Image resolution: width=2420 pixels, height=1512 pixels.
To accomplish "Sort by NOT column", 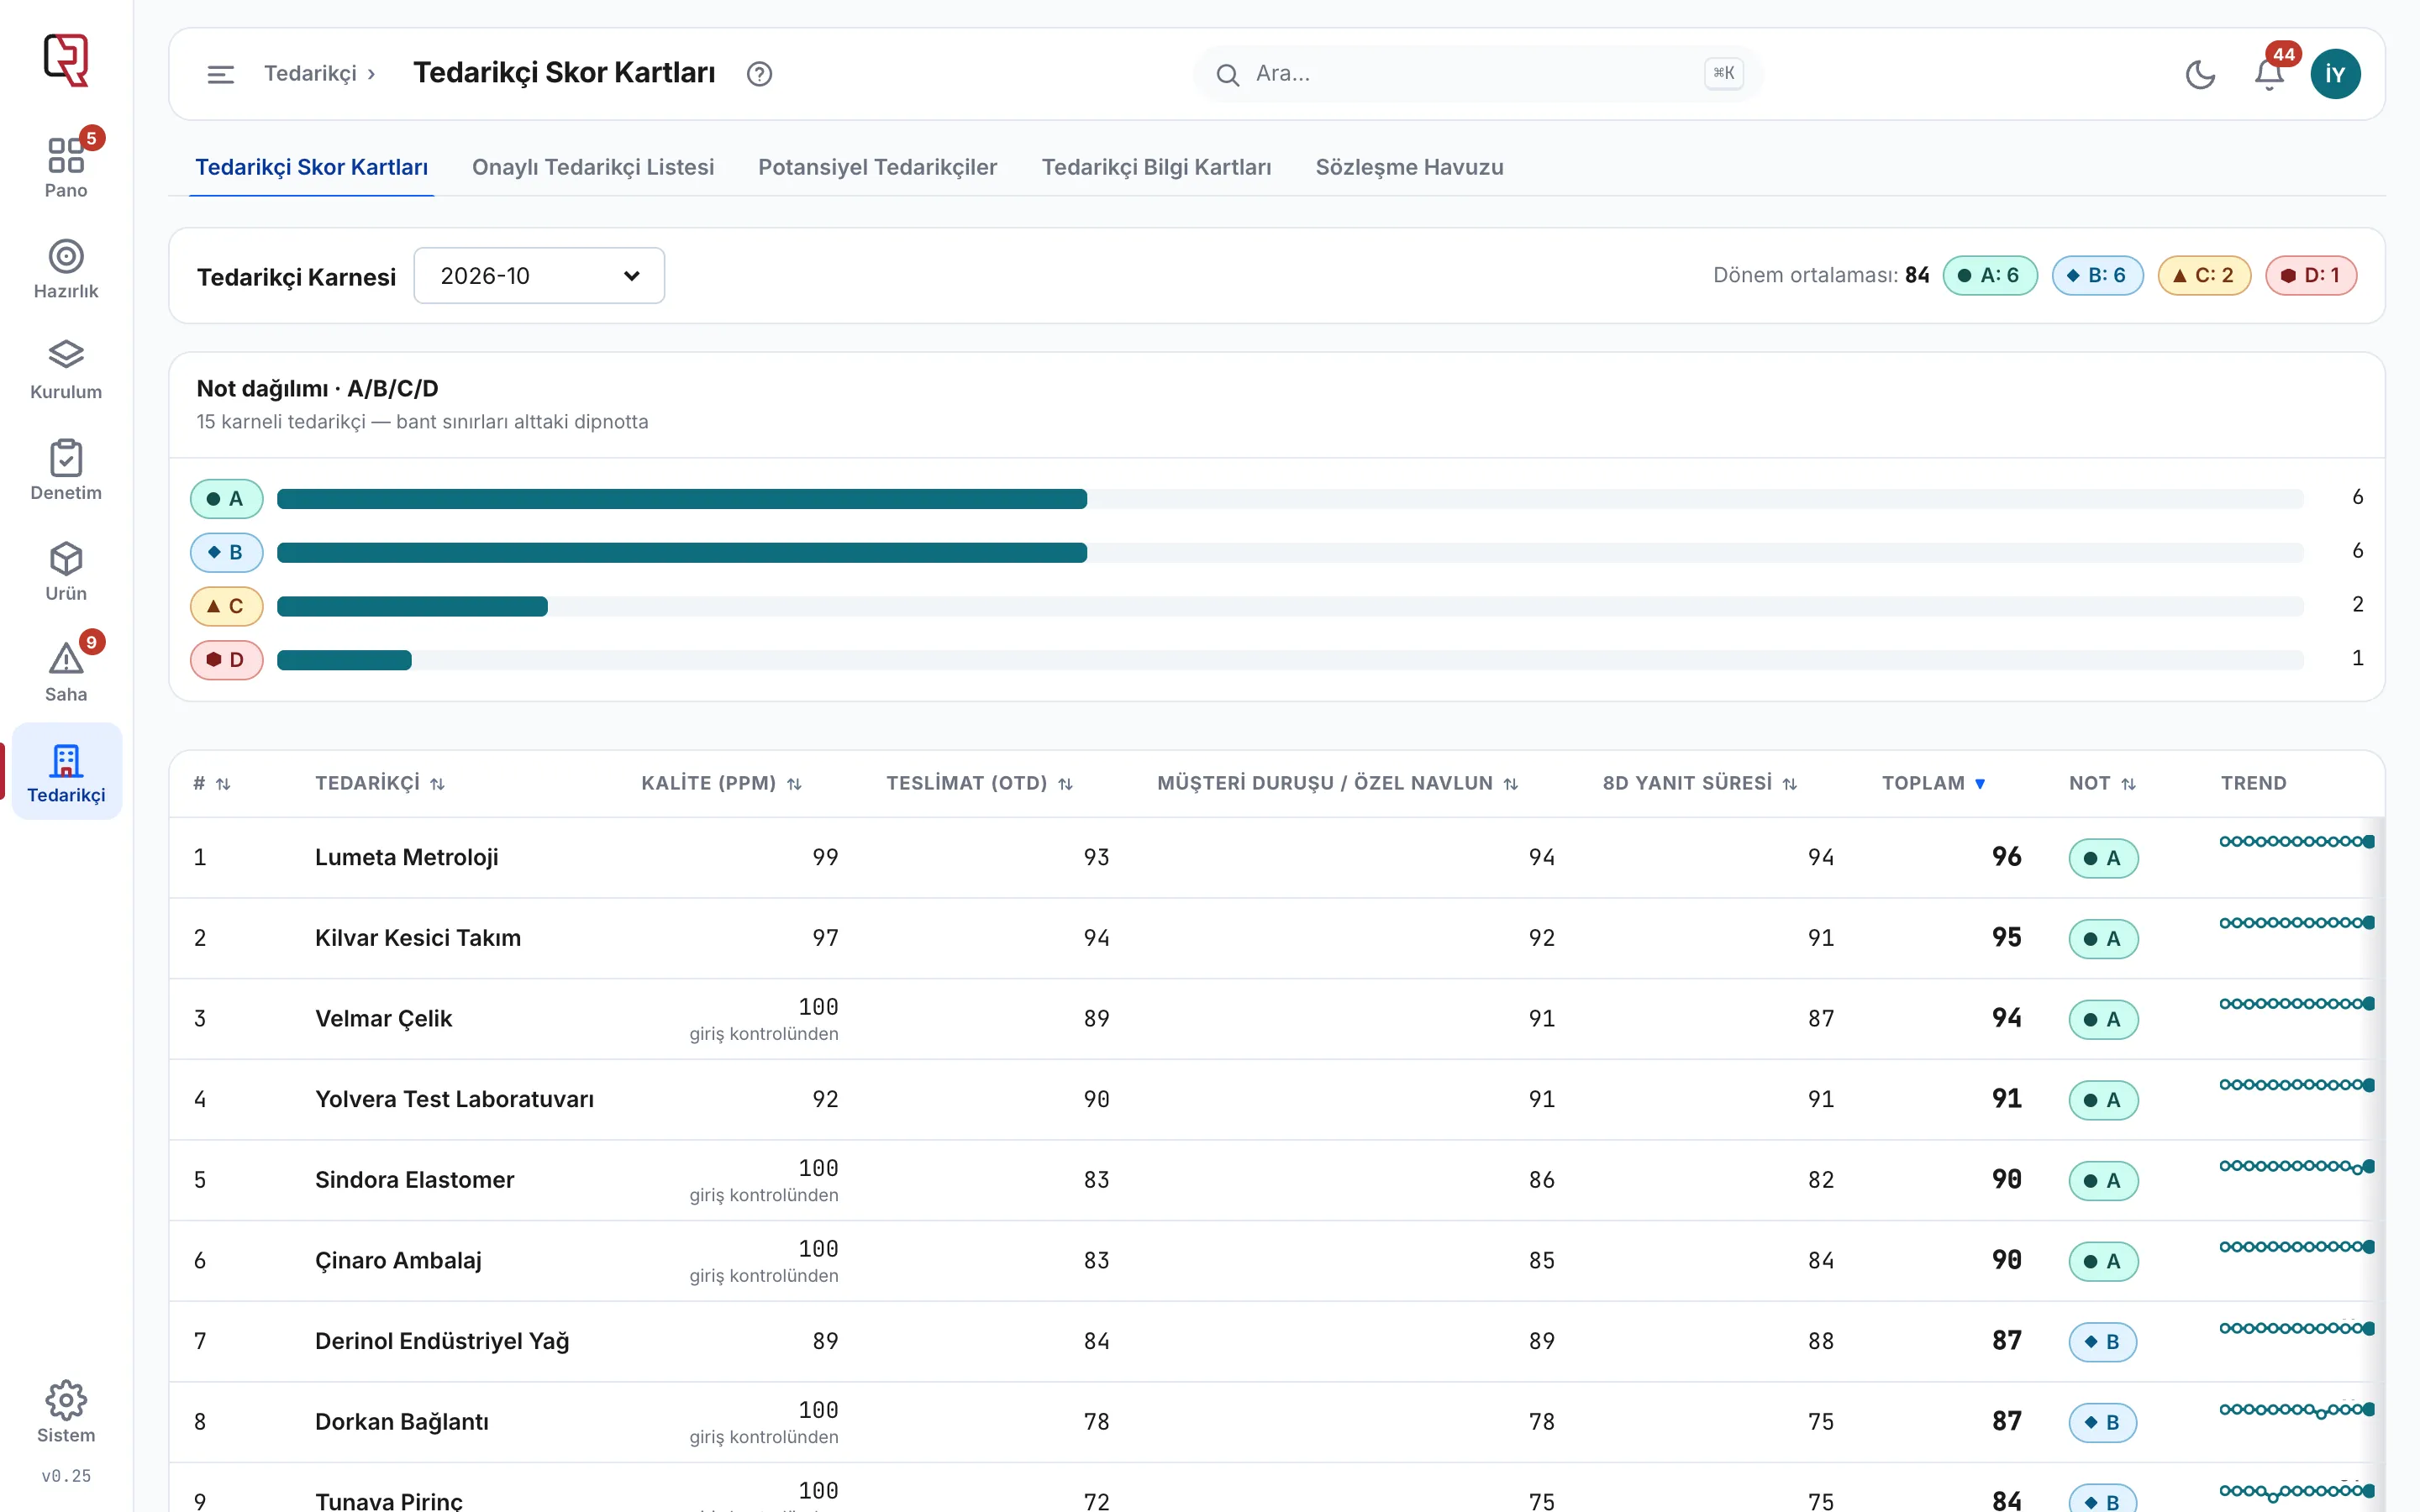I will (2102, 784).
